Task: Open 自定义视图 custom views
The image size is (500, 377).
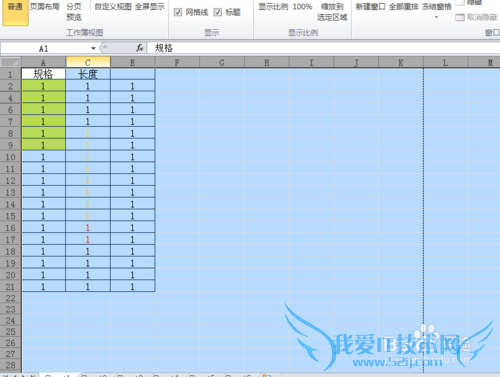Action: coord(113,7)
